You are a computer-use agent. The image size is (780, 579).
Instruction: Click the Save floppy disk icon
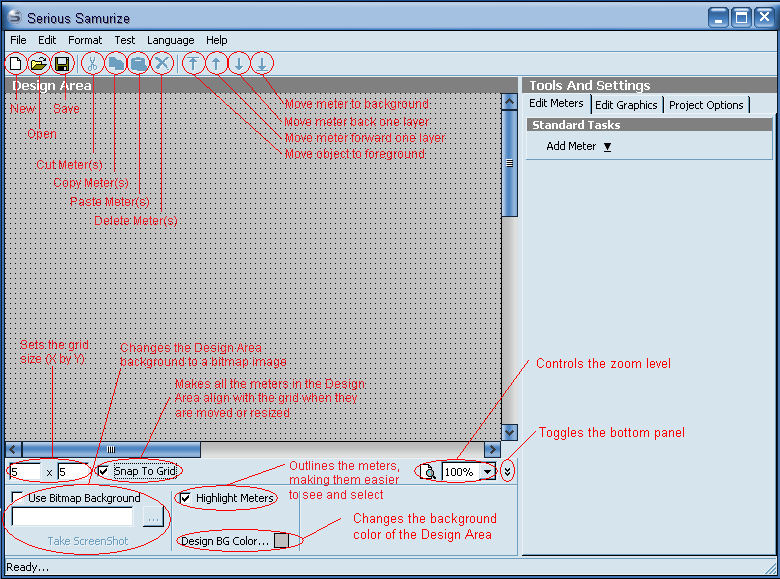tap(62, 64)
